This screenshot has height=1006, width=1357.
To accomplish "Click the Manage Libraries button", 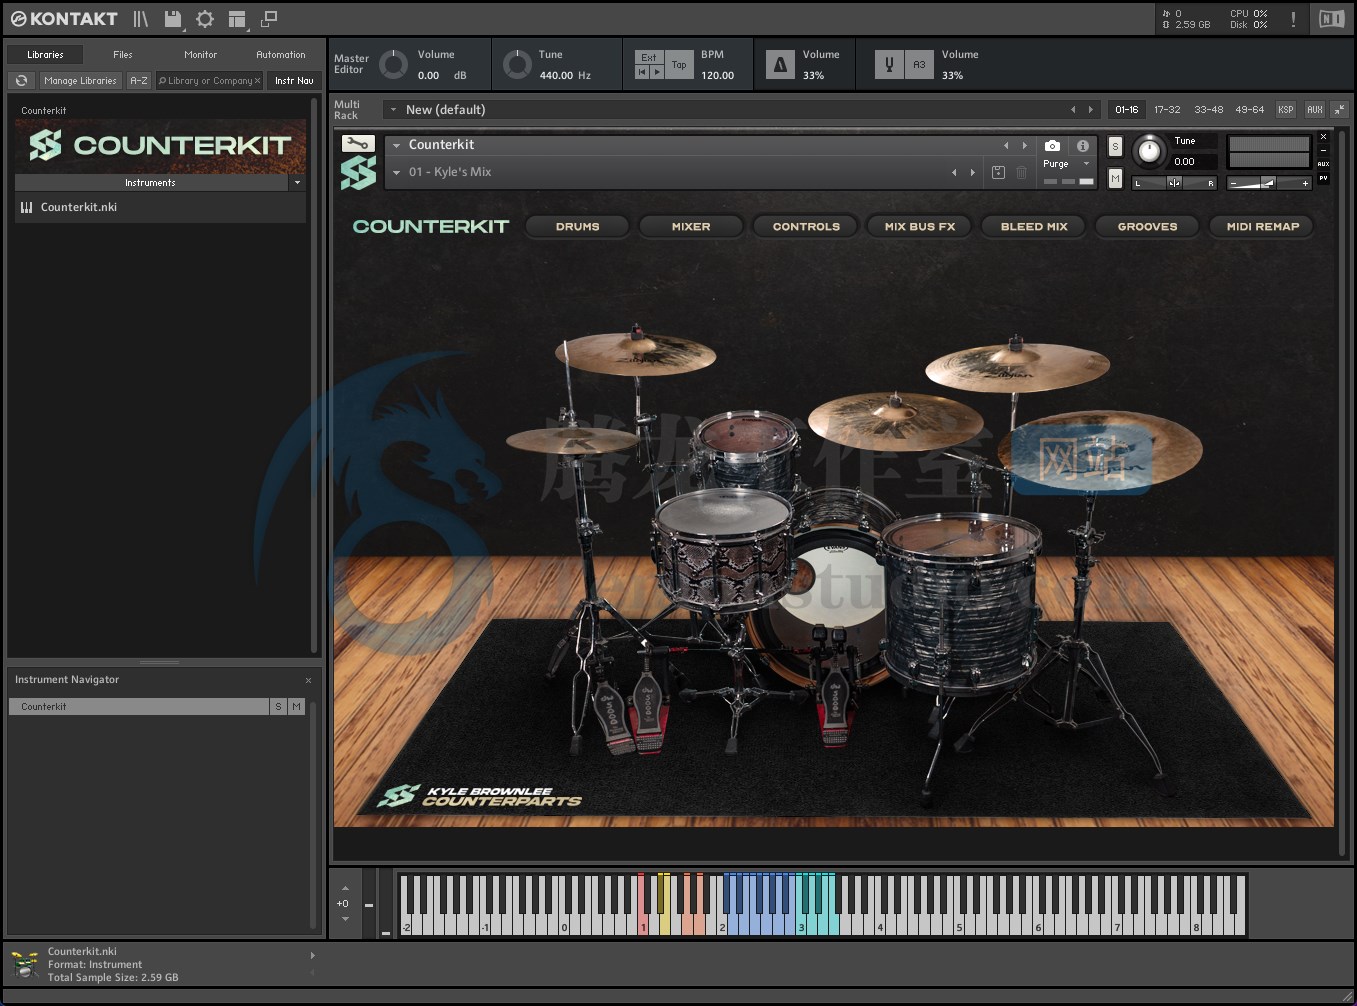I will 81,80.
